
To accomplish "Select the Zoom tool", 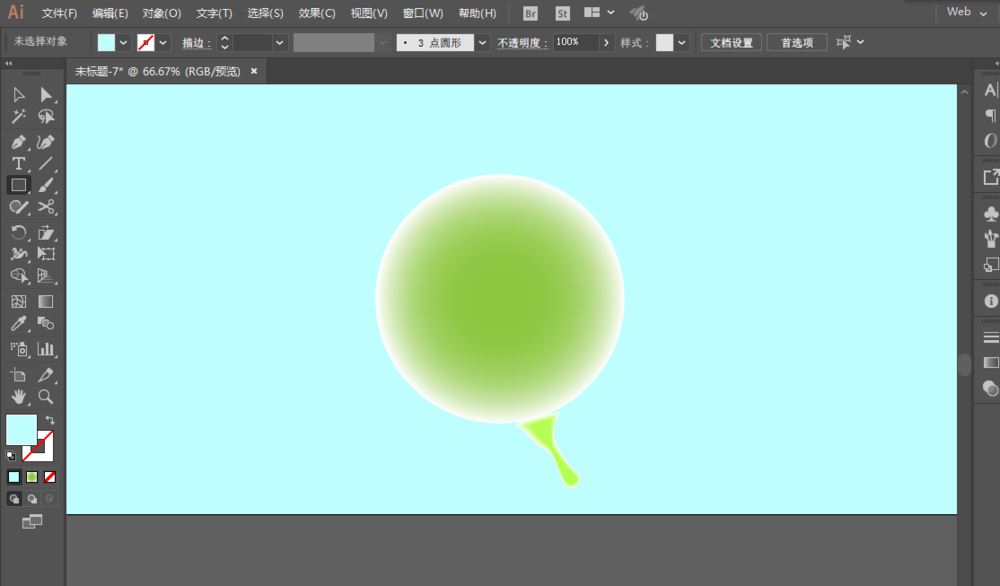I will 46,396.
